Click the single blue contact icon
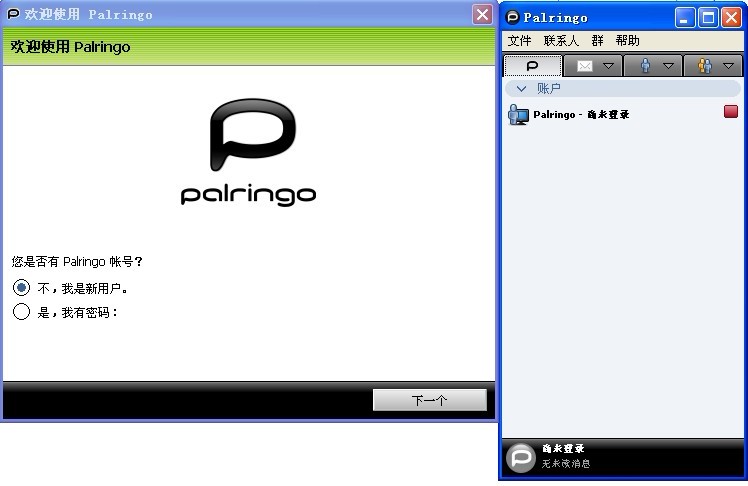 tap(645, 65)
